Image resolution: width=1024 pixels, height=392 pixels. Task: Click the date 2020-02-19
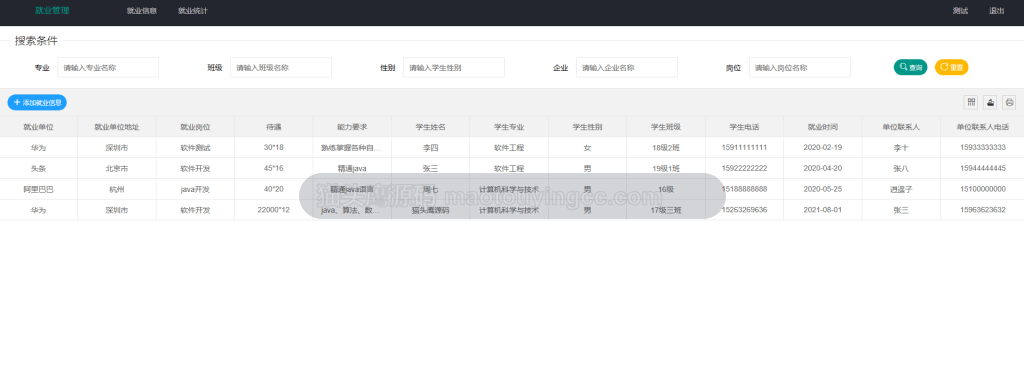point(823,148)
